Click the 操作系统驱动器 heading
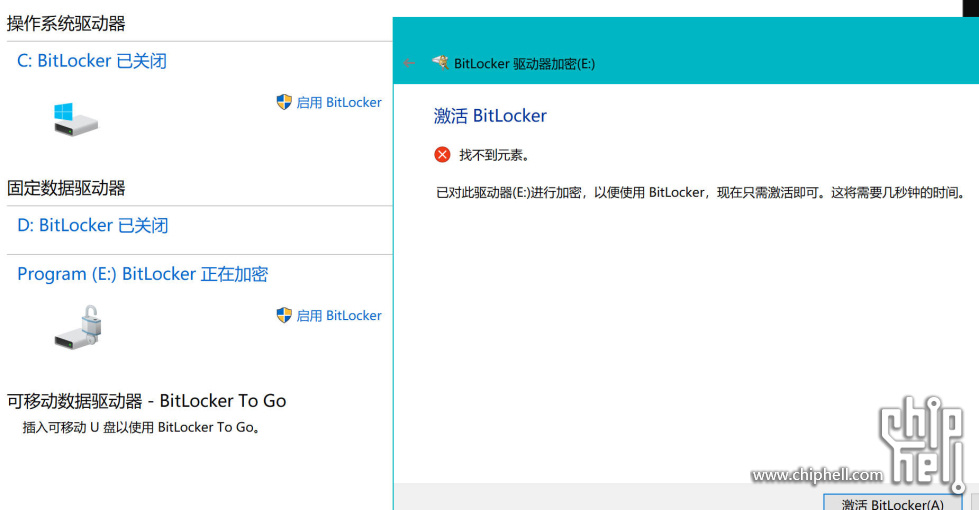This screenshot has width=979, height=510. tap(66, 24)
